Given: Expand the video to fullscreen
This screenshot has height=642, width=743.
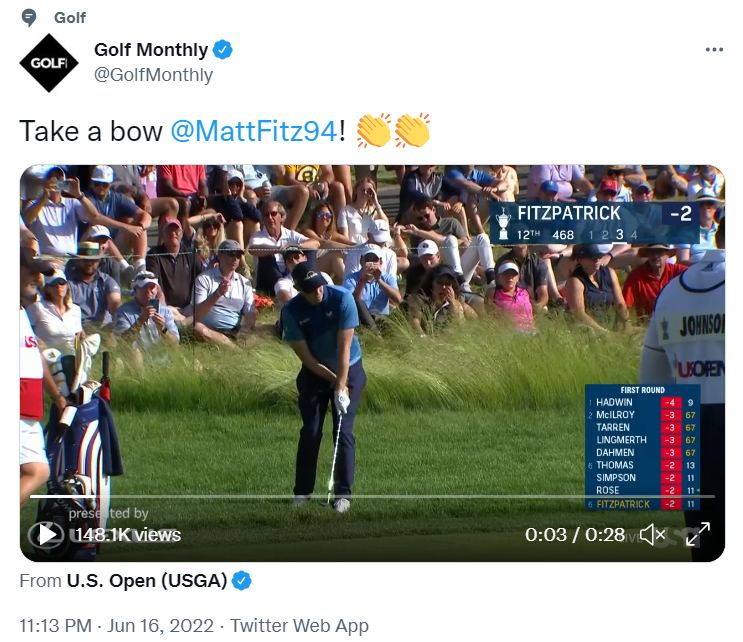Looking at the screenshot, I should pyautogui.click(x=697, y=534).
